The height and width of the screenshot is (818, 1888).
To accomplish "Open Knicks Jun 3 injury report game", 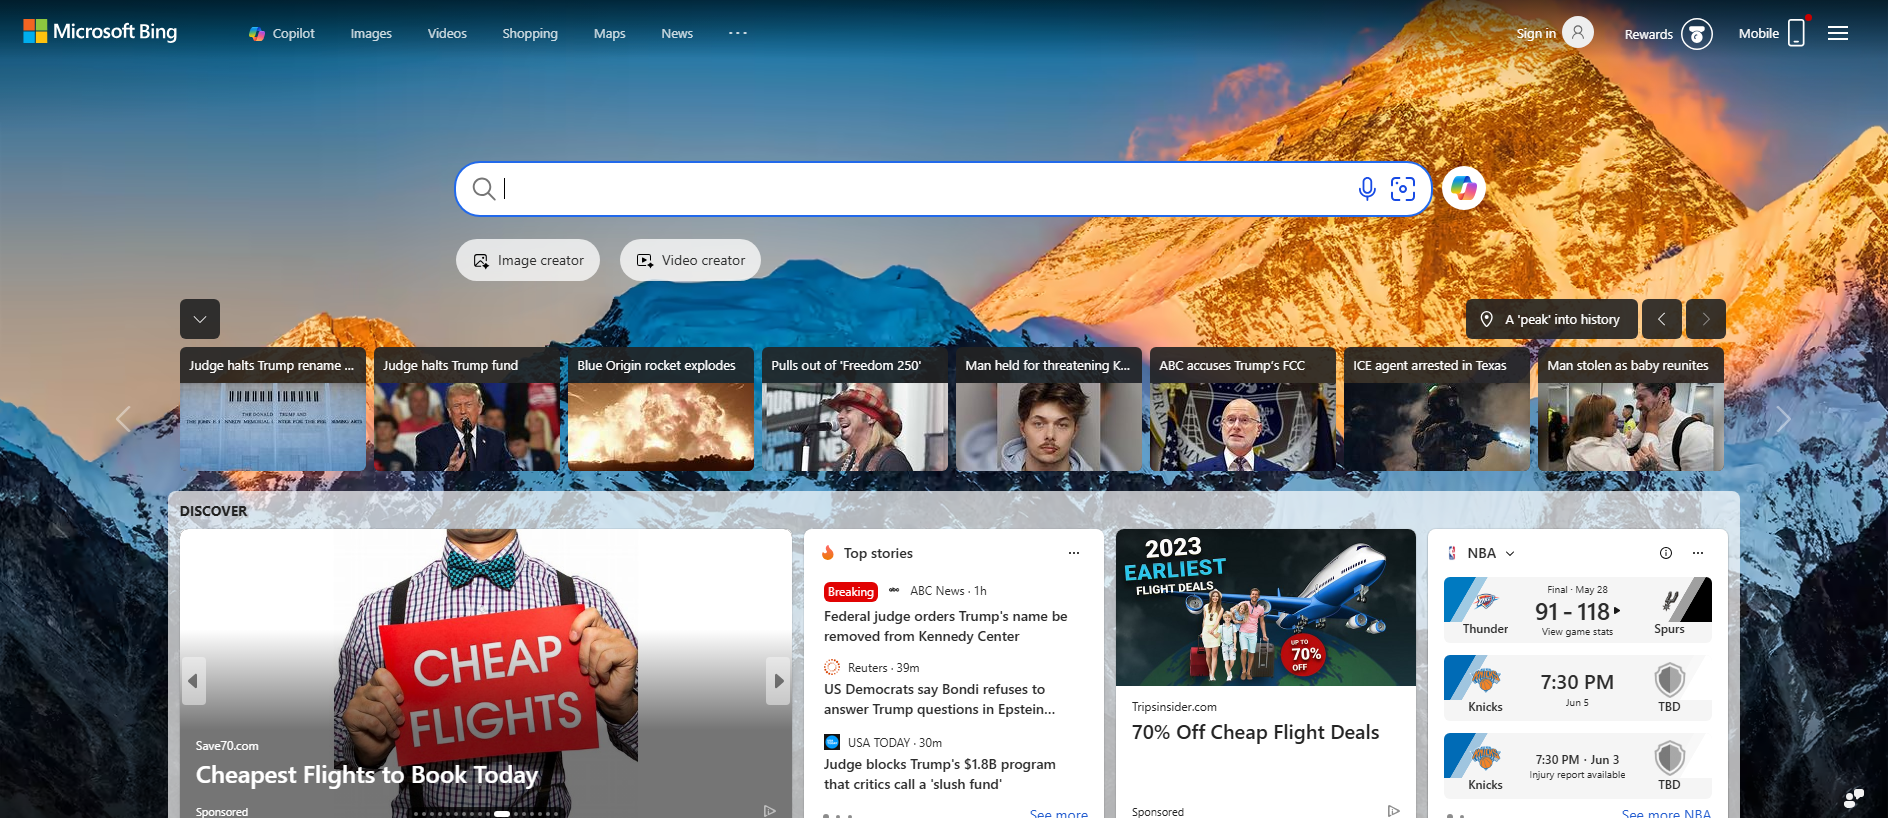I will click(1578, 766).
